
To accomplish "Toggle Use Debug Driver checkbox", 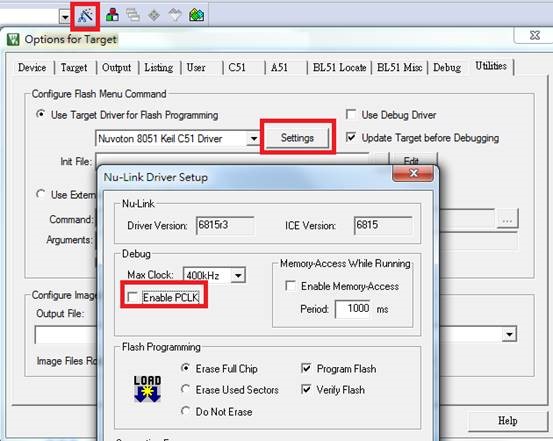I will [351, 114].
